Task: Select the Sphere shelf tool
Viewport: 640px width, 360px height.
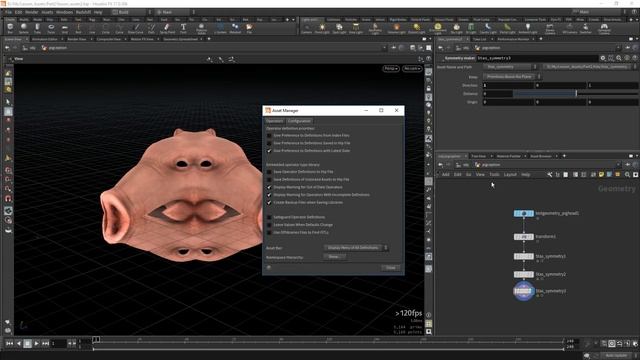Action: (x=24, y=28)
